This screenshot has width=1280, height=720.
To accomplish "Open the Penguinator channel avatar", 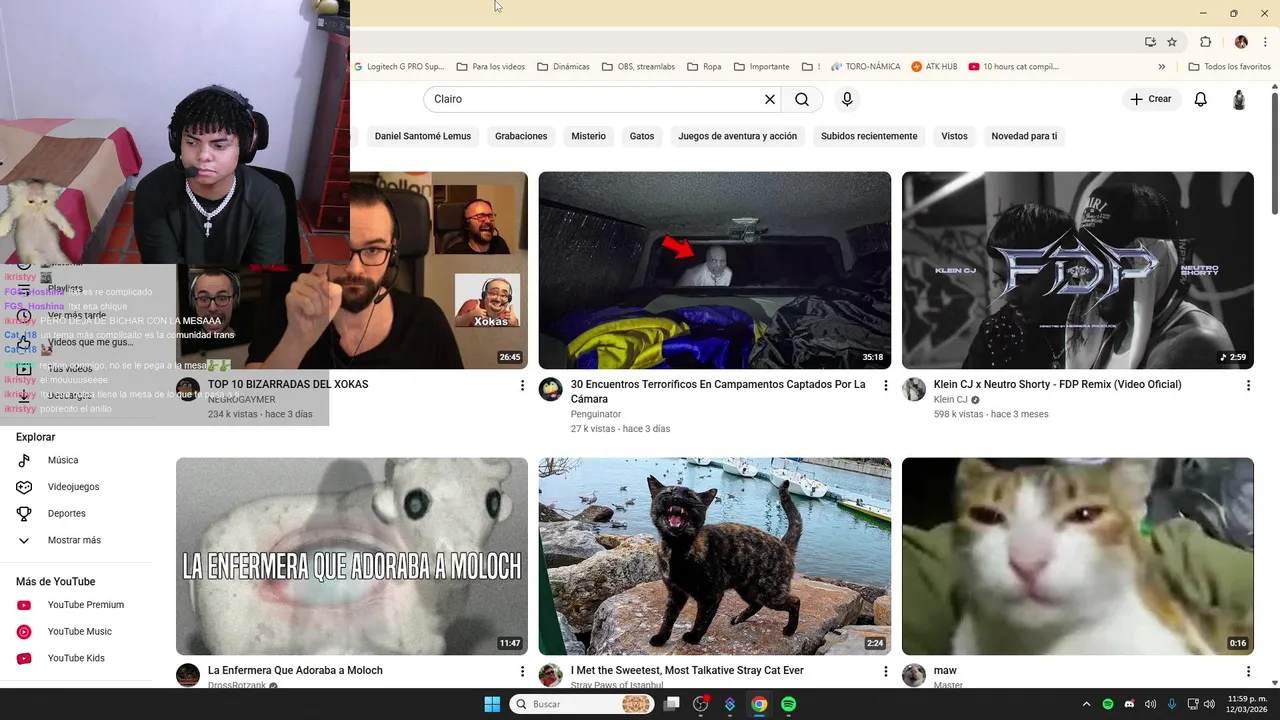I will [551, 389].
